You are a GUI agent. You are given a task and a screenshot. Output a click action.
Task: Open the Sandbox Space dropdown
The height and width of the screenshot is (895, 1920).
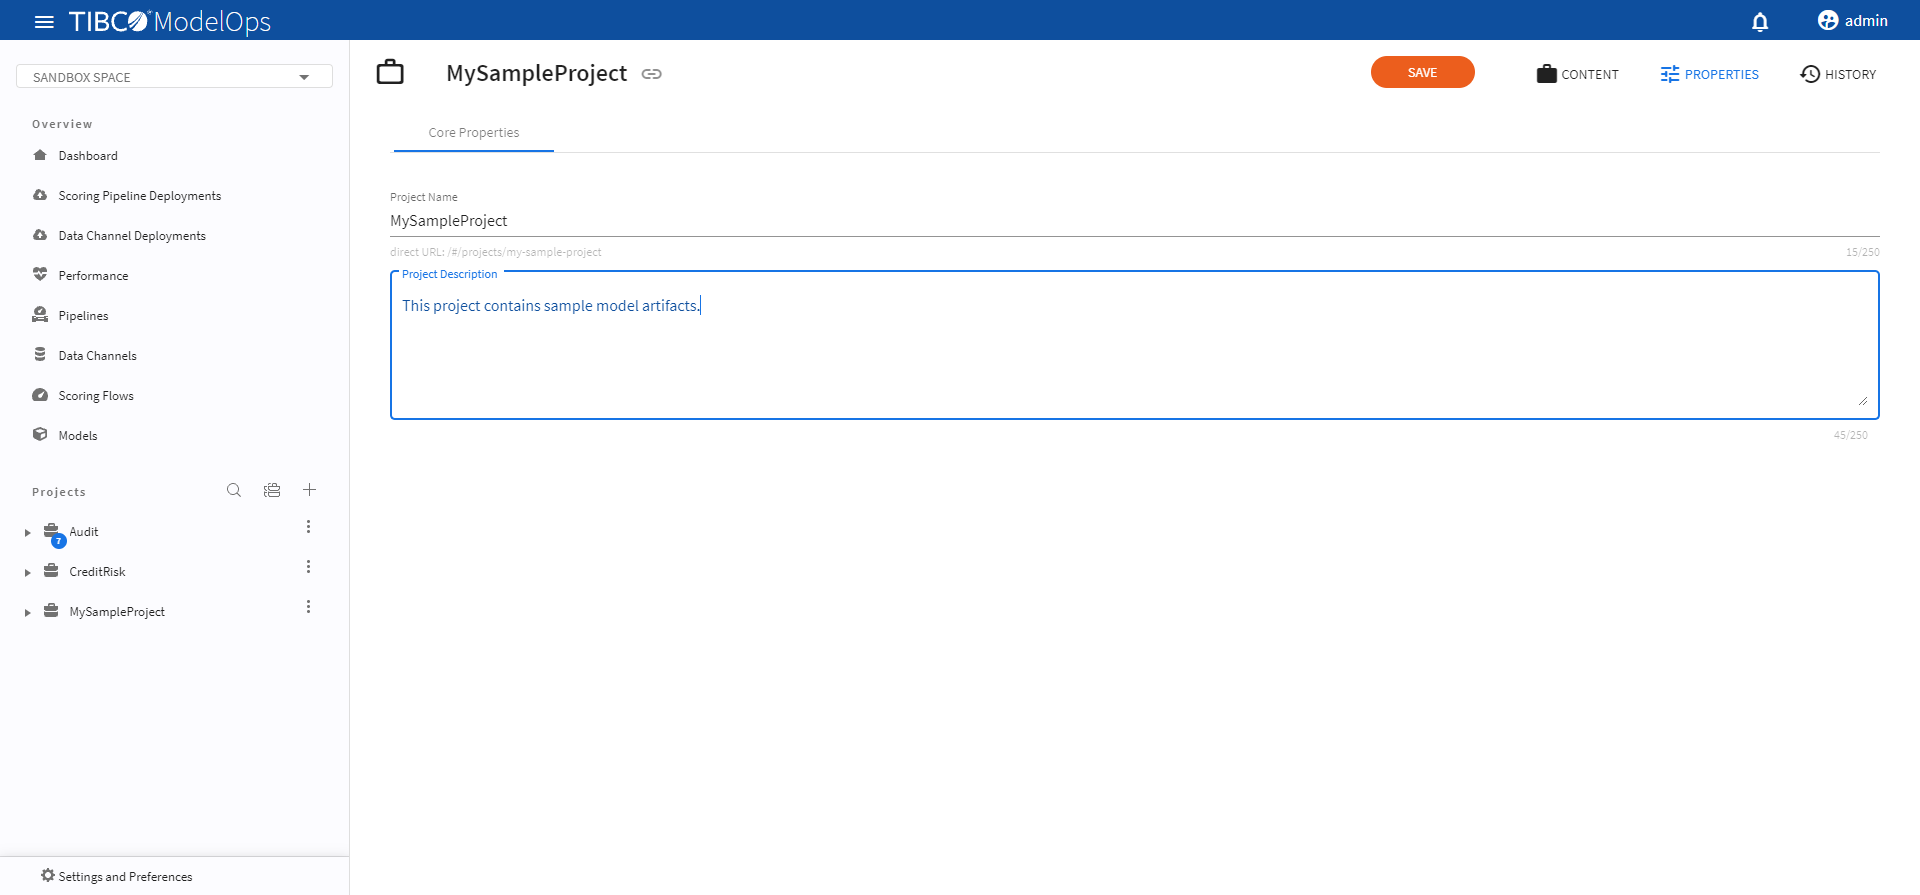[174, 77]
